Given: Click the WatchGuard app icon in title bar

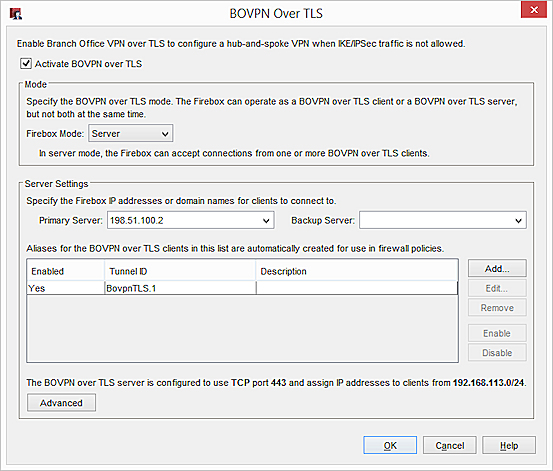Looking at the screenshot, I should [16, 14].
